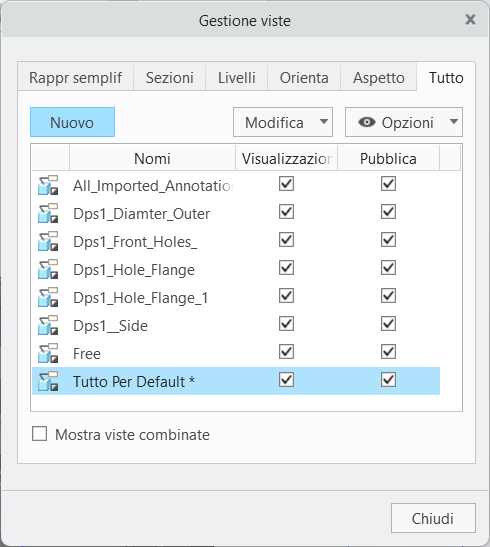
Task: Toggle Pubblica checkbox for Tutto Per Default
Action: [388, 380]
